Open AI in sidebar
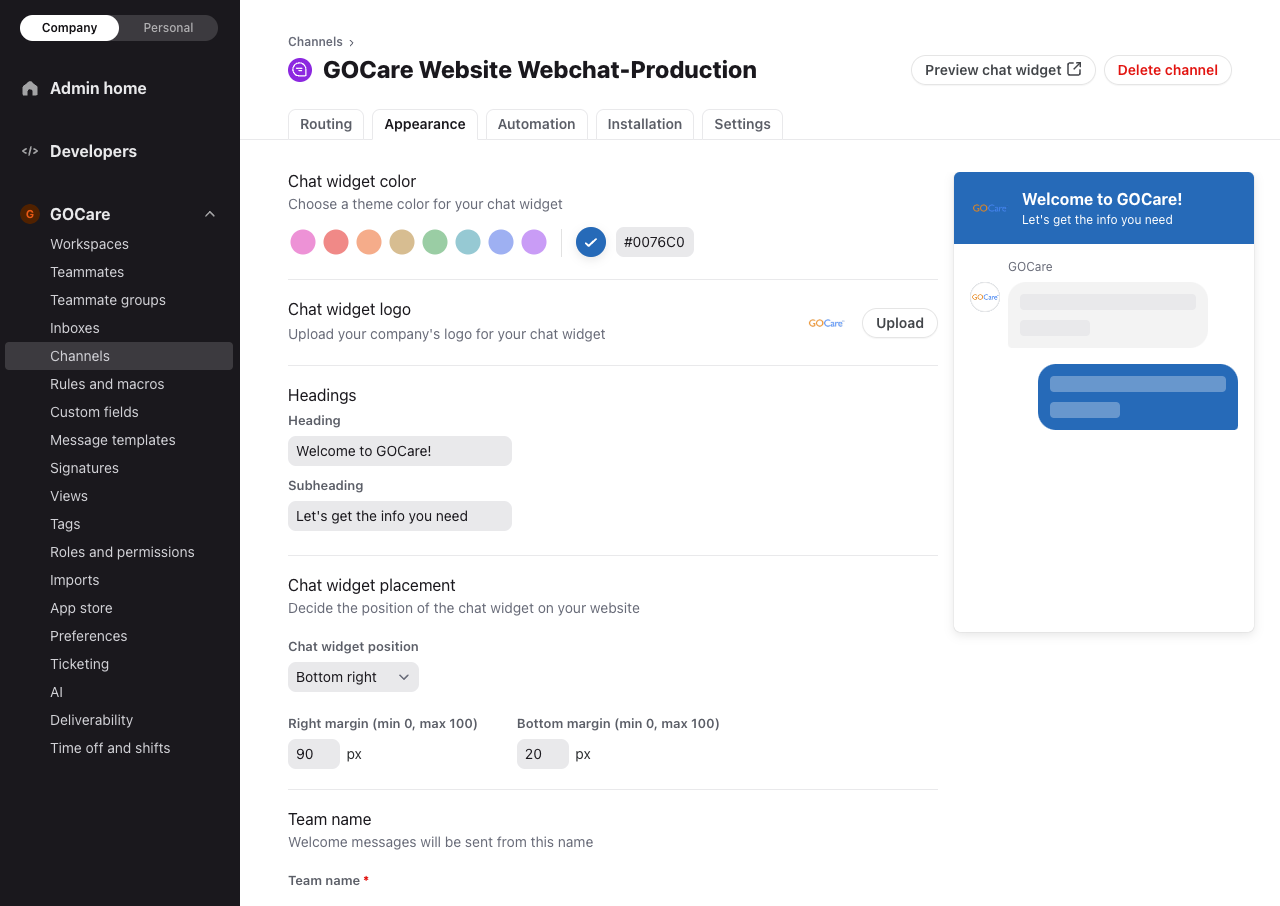The width and height of the screenshot is (1280, 906). point(119,692)
